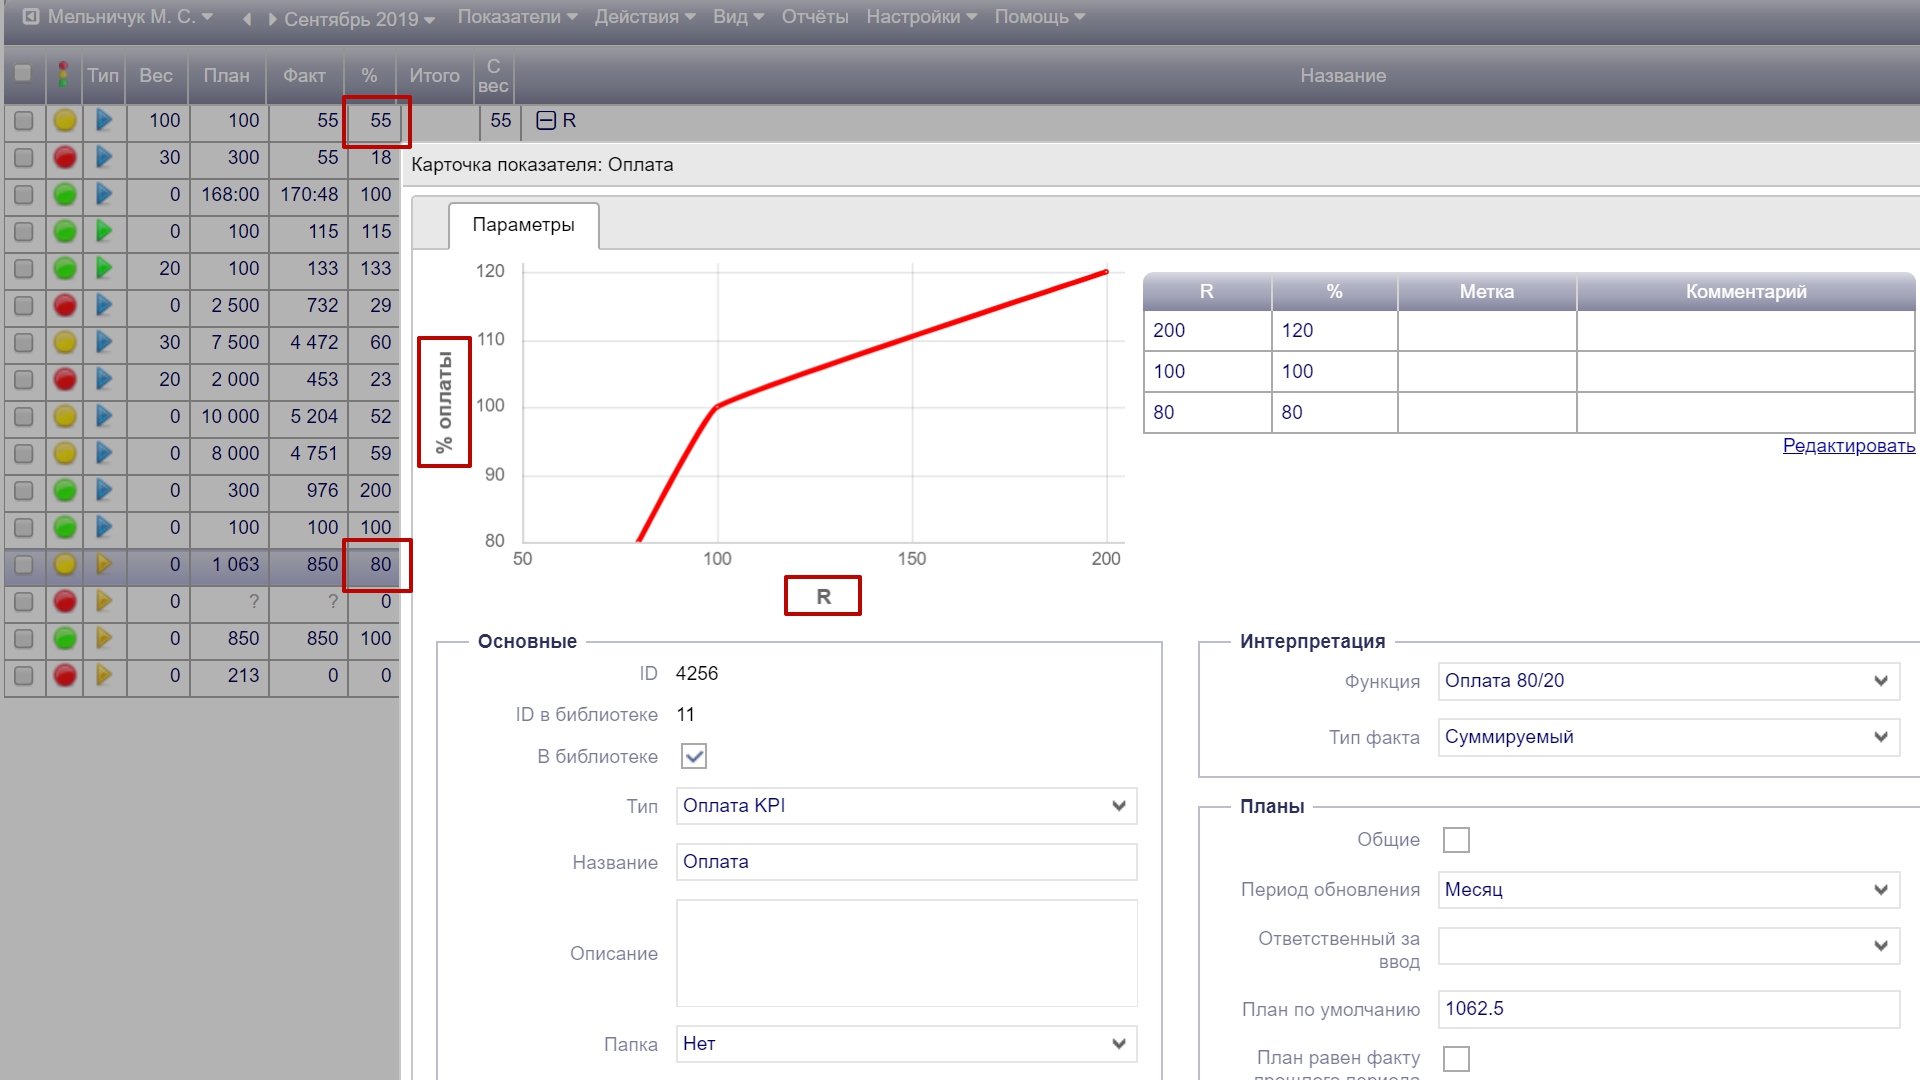Uncheck the В библиотеке checkbox
The height and width of the screenshot is (1080, 1920).
pos(694,756)
